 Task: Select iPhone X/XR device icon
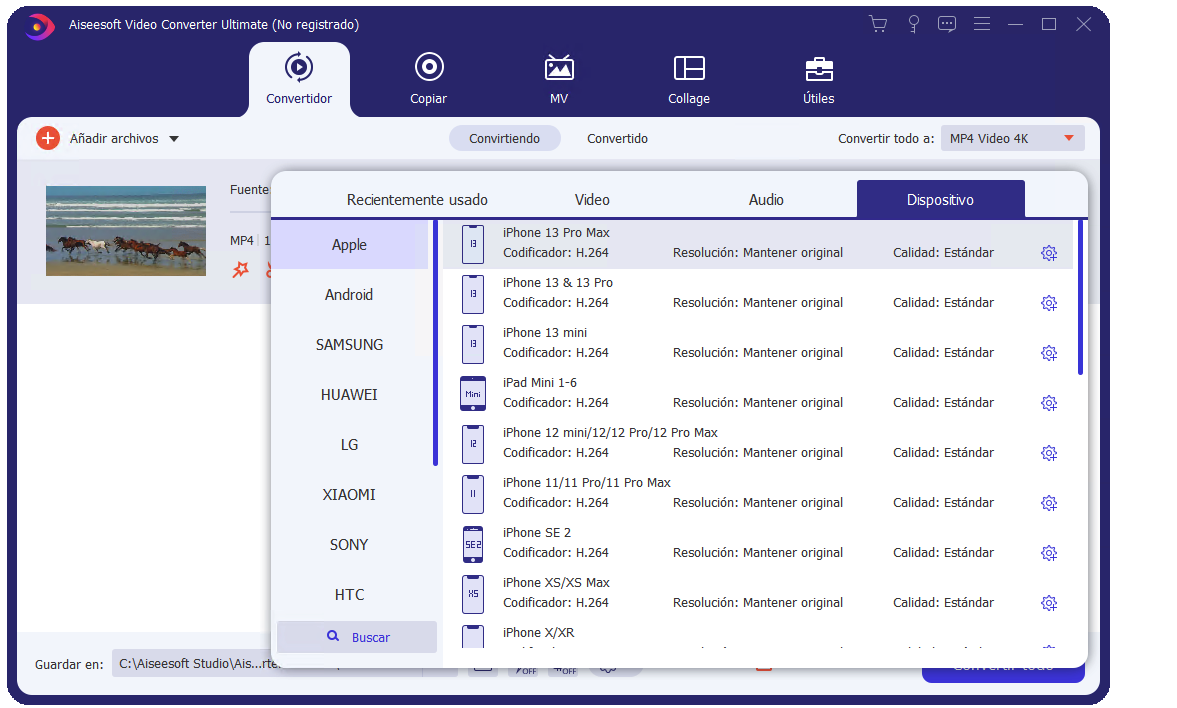pyautogui.click(x=473, y=637)
